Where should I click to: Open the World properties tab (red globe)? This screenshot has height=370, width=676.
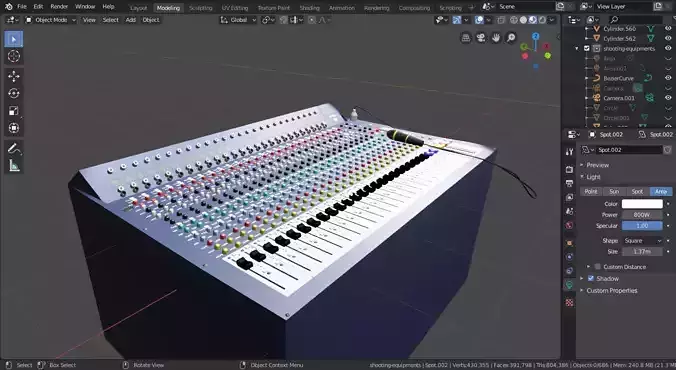570,225
